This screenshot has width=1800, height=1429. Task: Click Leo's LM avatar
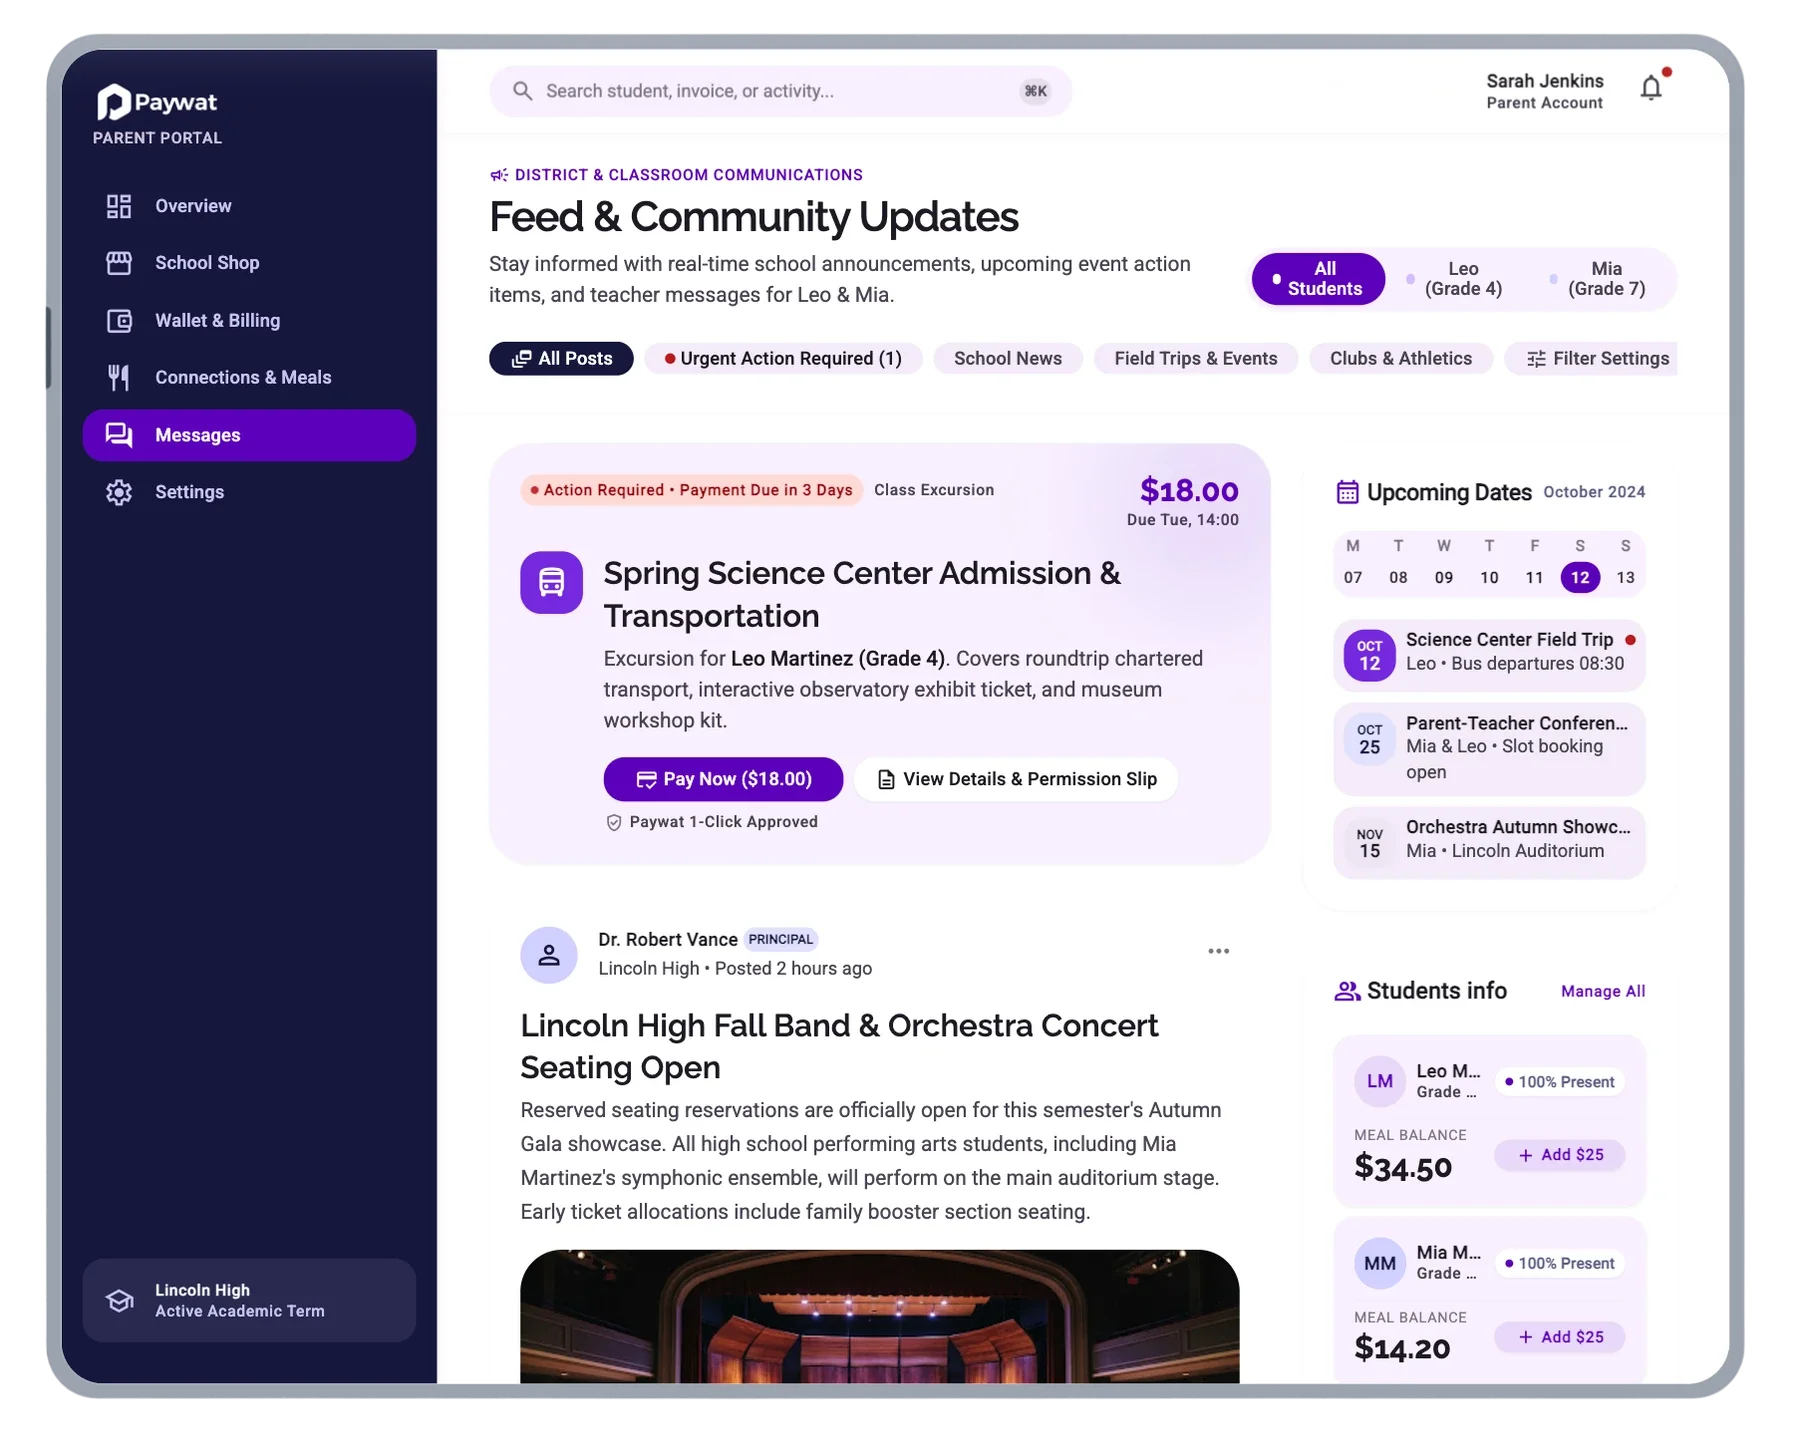point(1379,1081)
